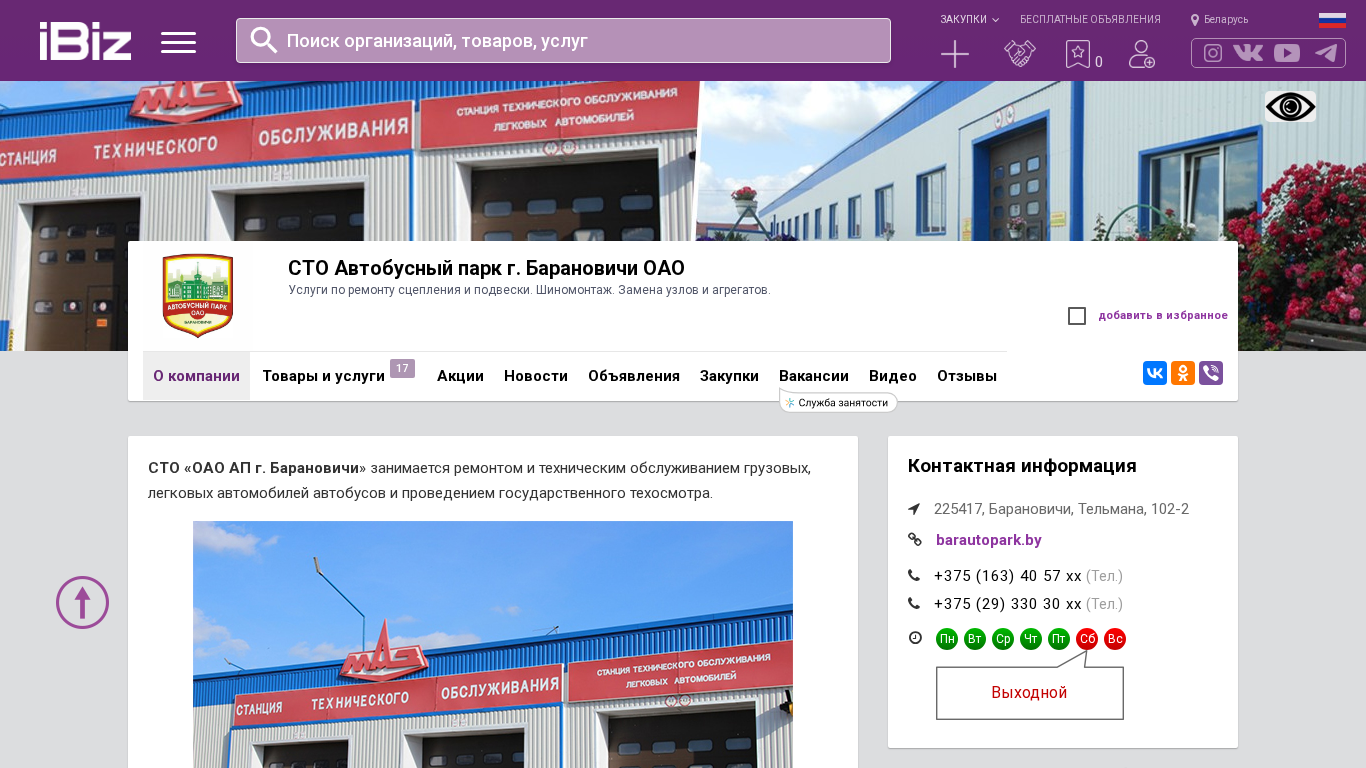Click the search magnifier icon
The height and width of the screenshot is (768, 1366).
coord(264,40)
